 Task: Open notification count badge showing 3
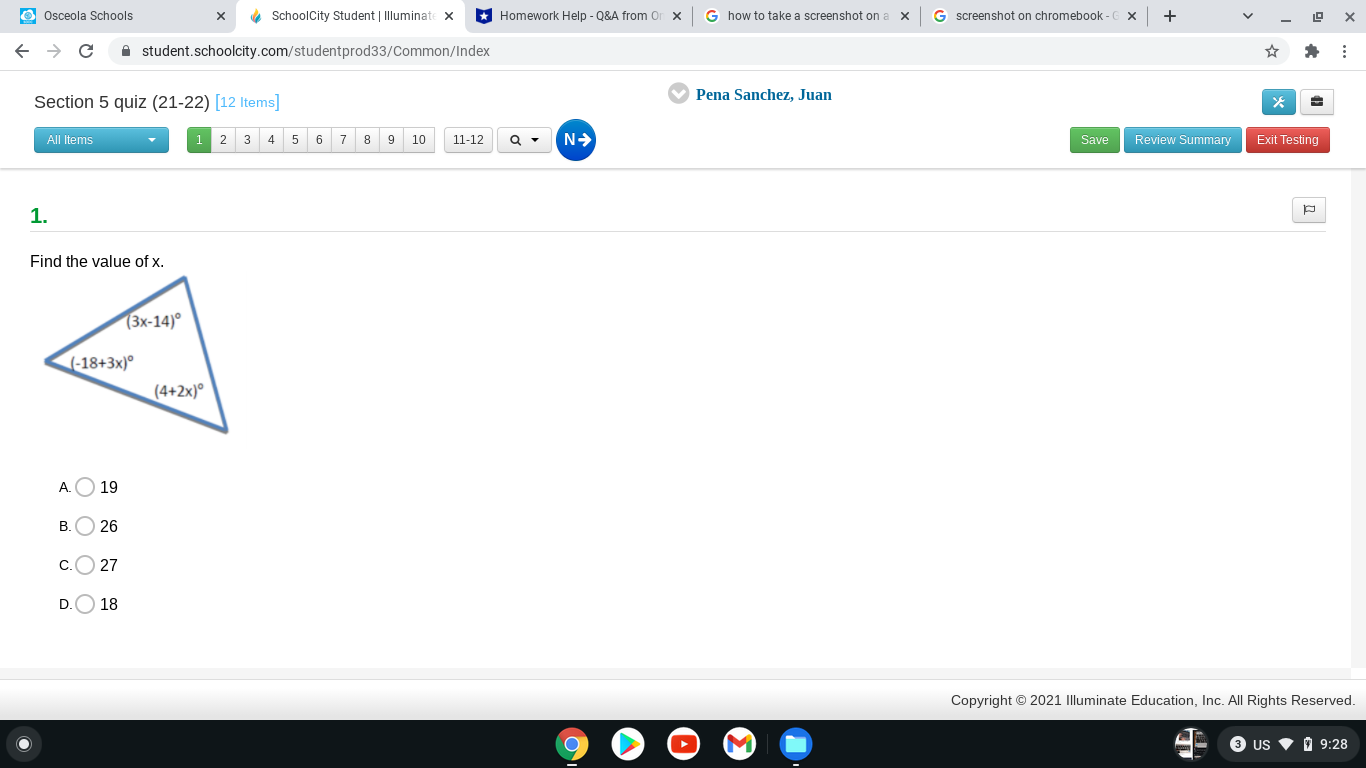click(x=1237, y=744)
